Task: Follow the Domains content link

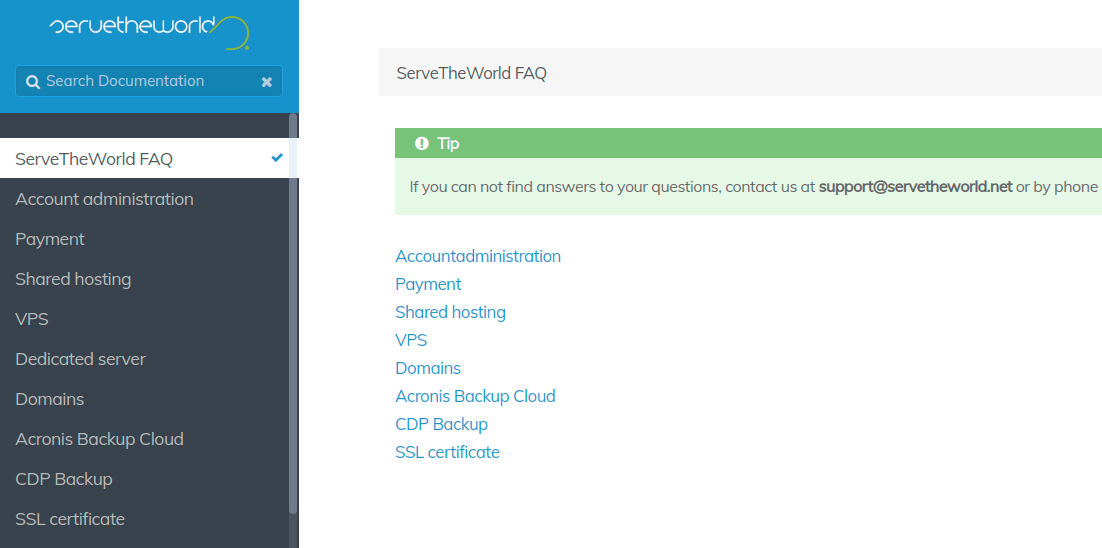Action: point(428,368)
